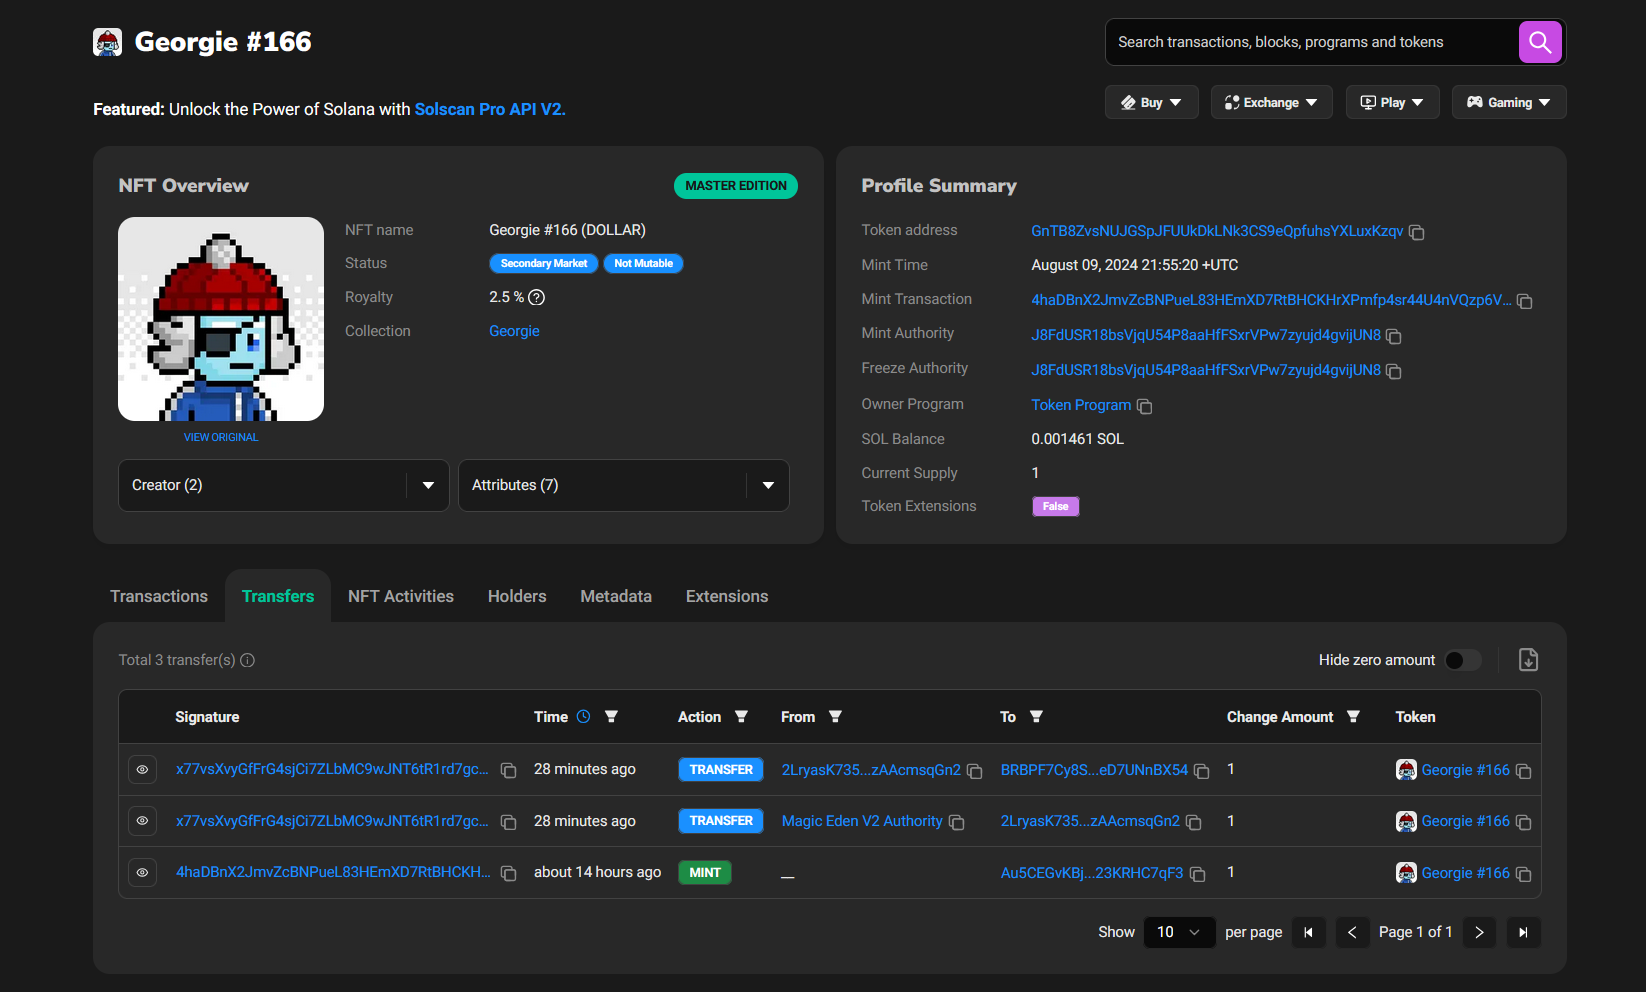Image resolution: width=1646 pixels, height=992 pixels.
Task: Open the royalty help question icon
Action: coord(537,297)
